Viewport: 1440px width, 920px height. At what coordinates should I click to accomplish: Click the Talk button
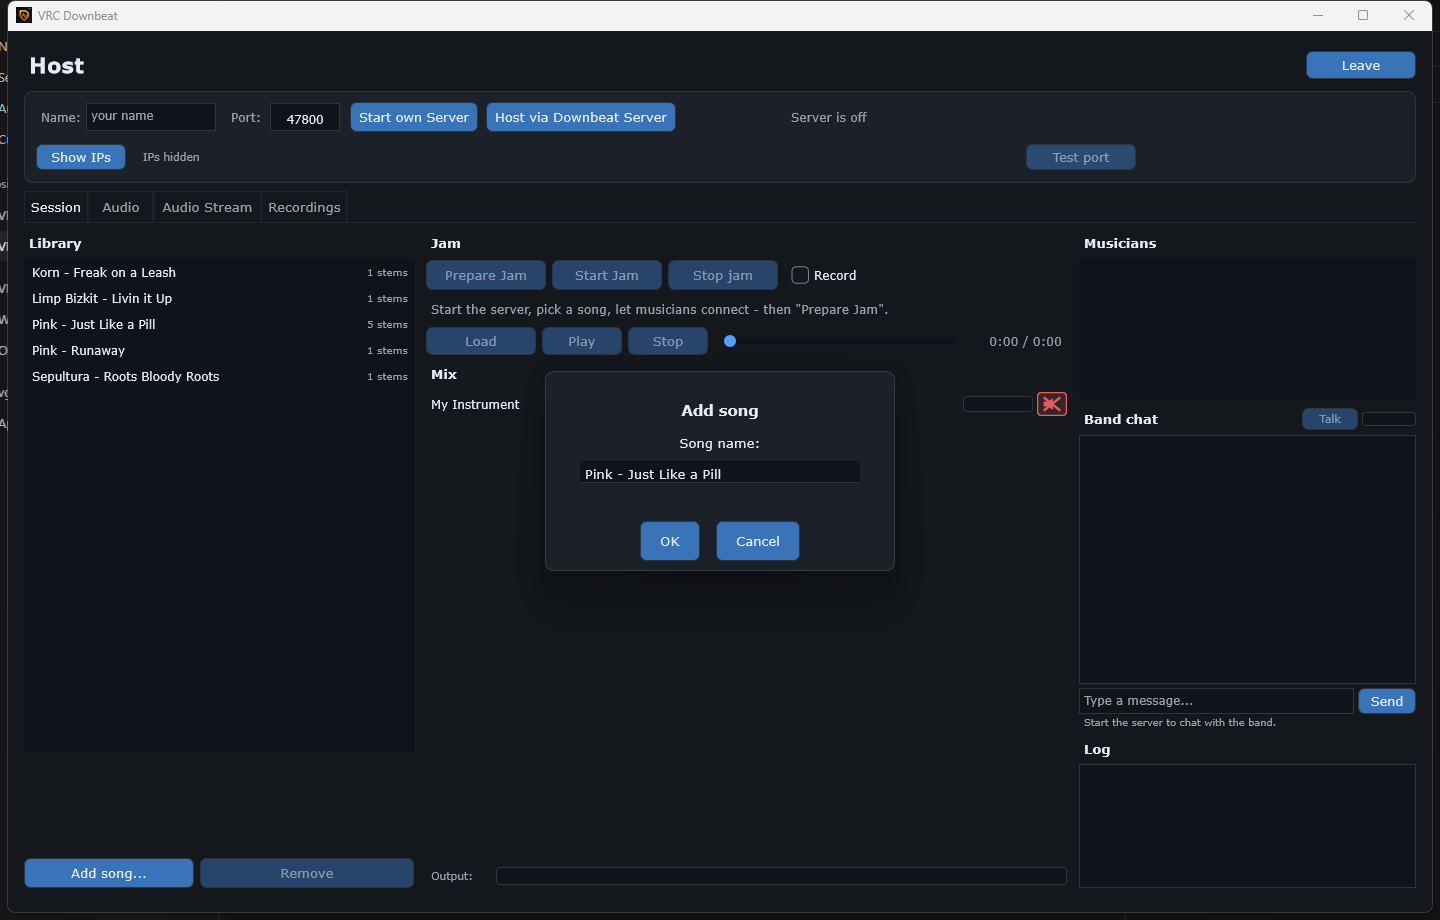[x=1330, y=419]
